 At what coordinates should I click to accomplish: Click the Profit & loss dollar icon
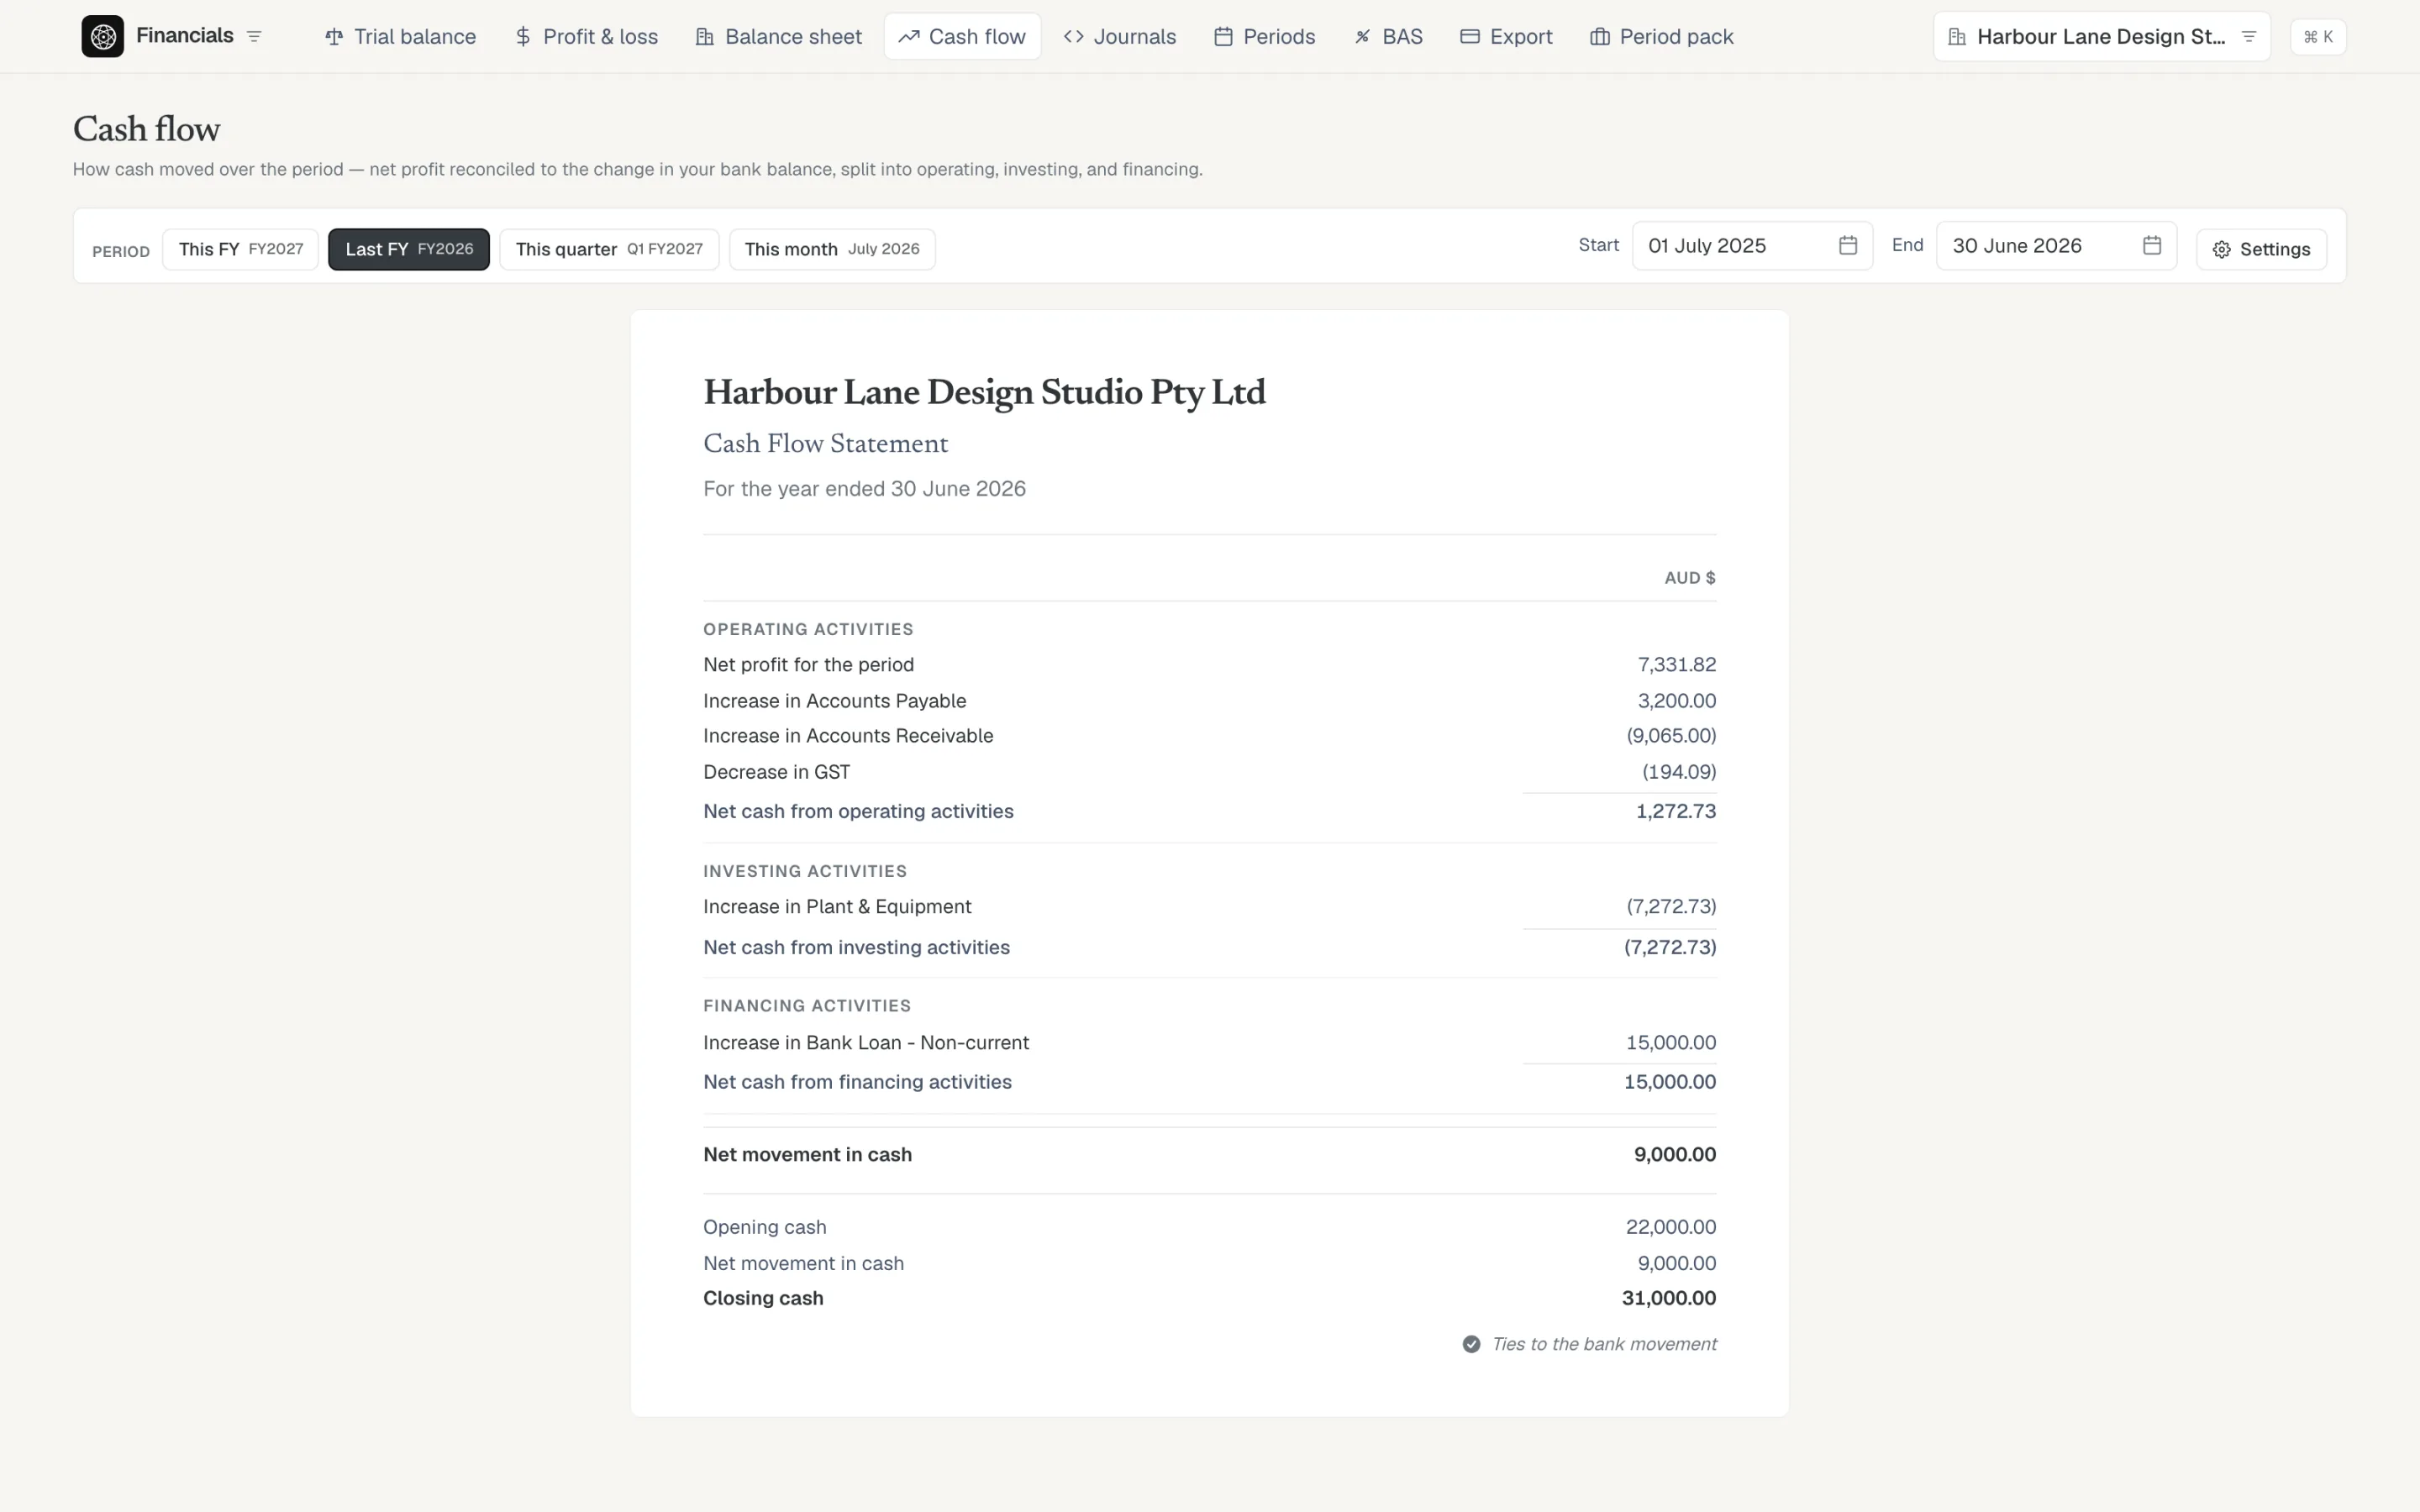[x=523, y=37]
